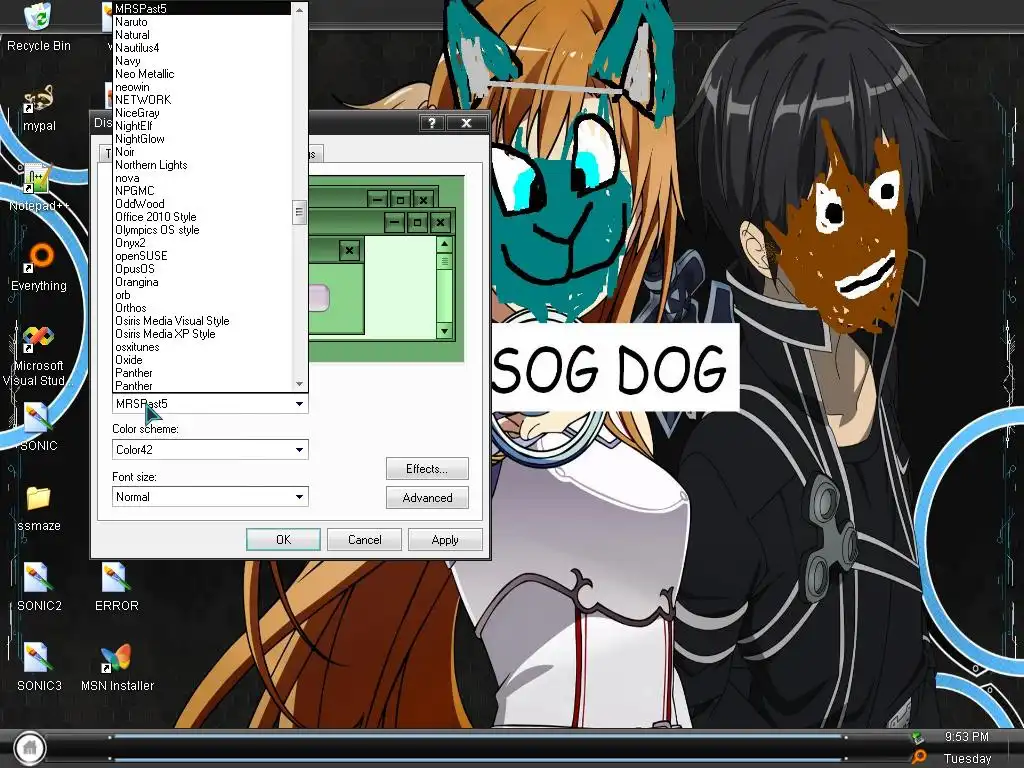Choose neowin style entry

[202, 87]
